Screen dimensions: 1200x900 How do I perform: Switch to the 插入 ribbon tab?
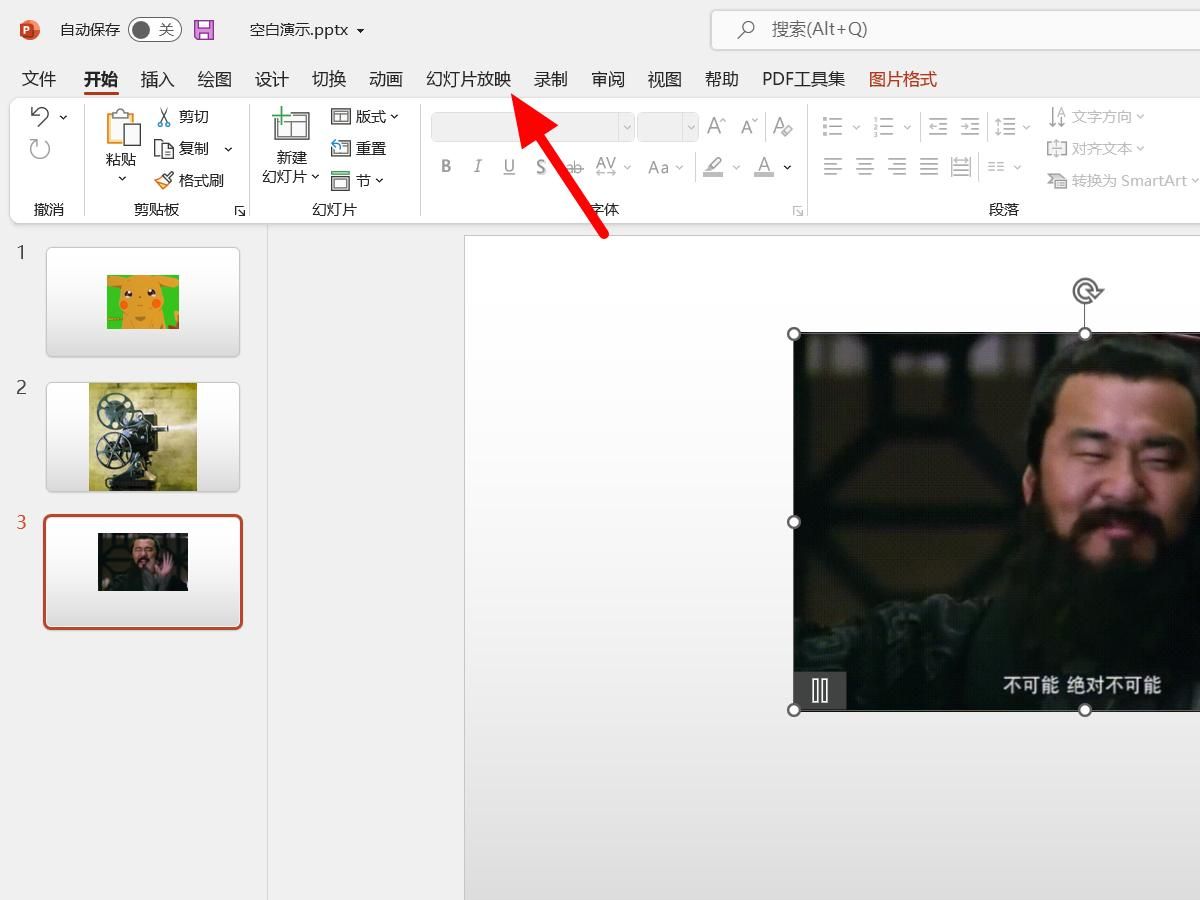[x=157, y=79]
